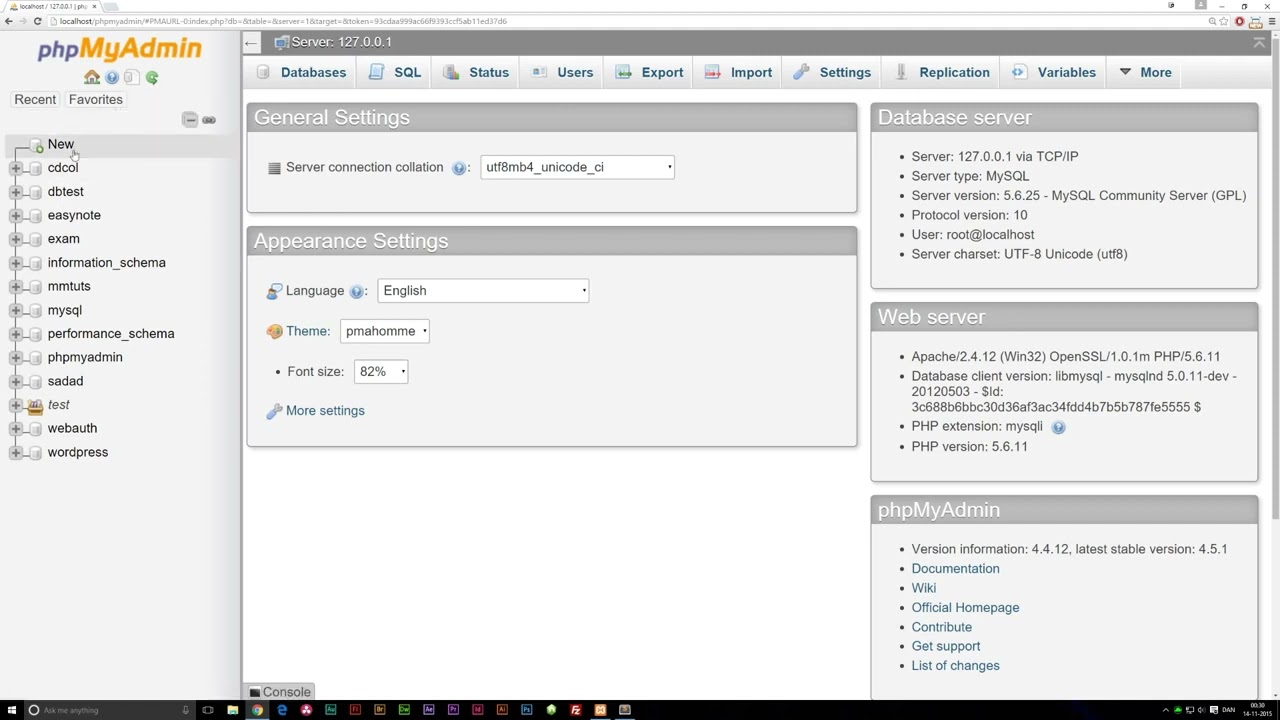This screenshot has width=1280, height=720.
Task: Click the help icon after PHP extension mysqli
Action: 1058,427
